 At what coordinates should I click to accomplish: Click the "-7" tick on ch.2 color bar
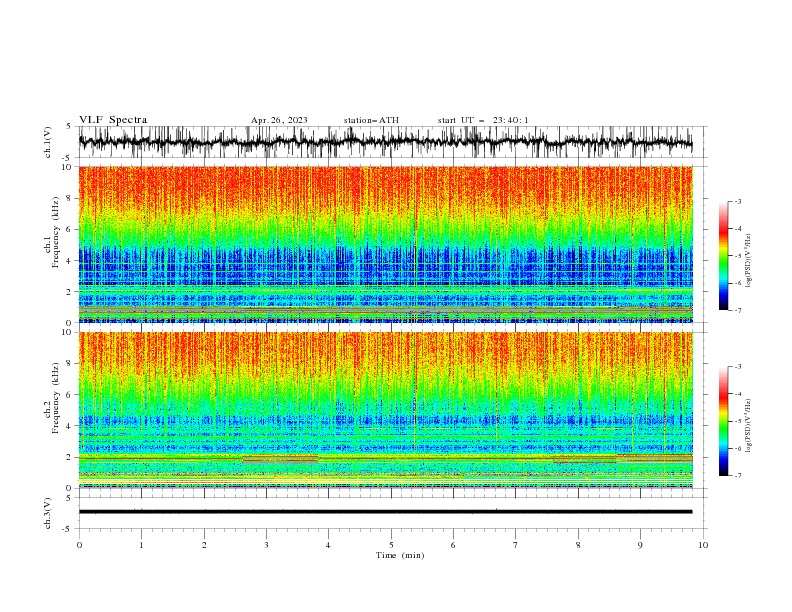[x=738, y=475]
